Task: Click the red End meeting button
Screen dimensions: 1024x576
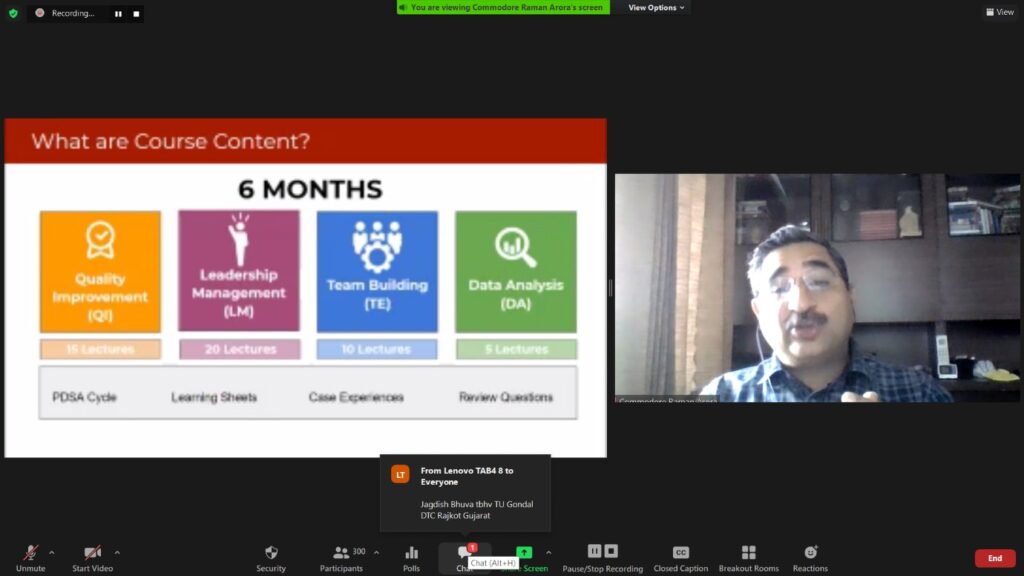Action: point(994,558)
